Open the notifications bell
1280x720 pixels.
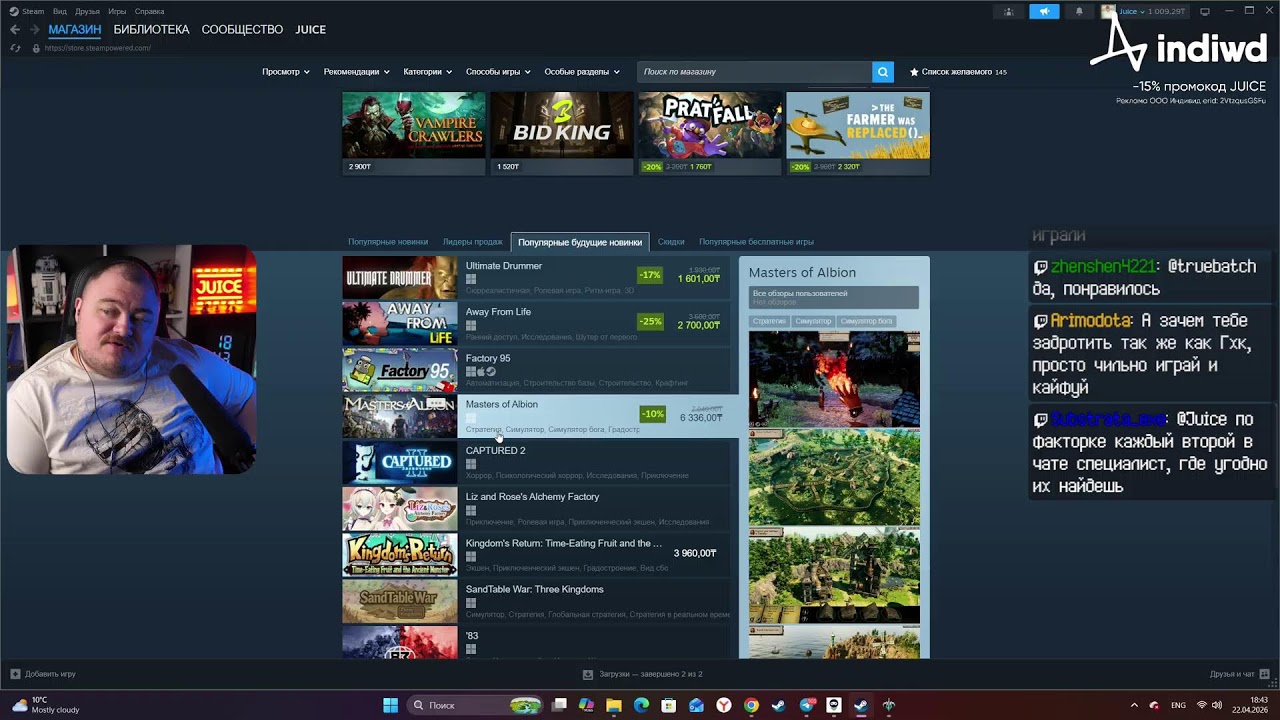1079,11
